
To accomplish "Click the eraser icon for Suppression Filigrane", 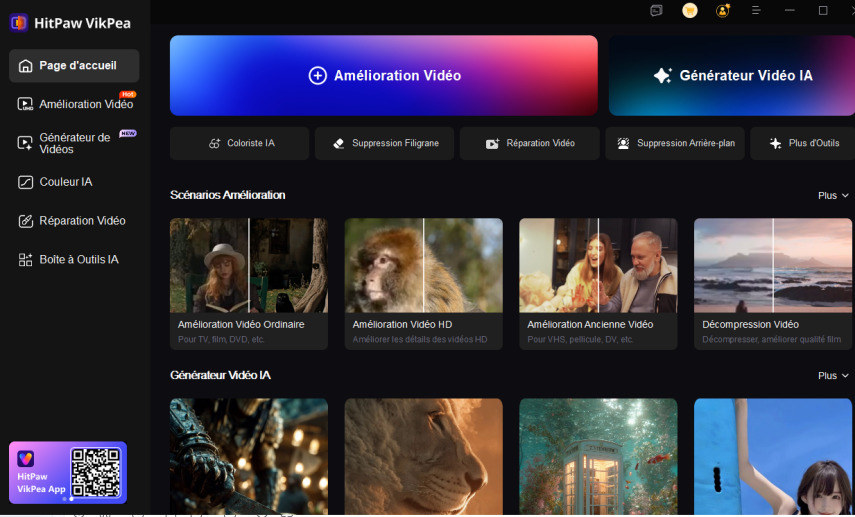I will (339, 143).
